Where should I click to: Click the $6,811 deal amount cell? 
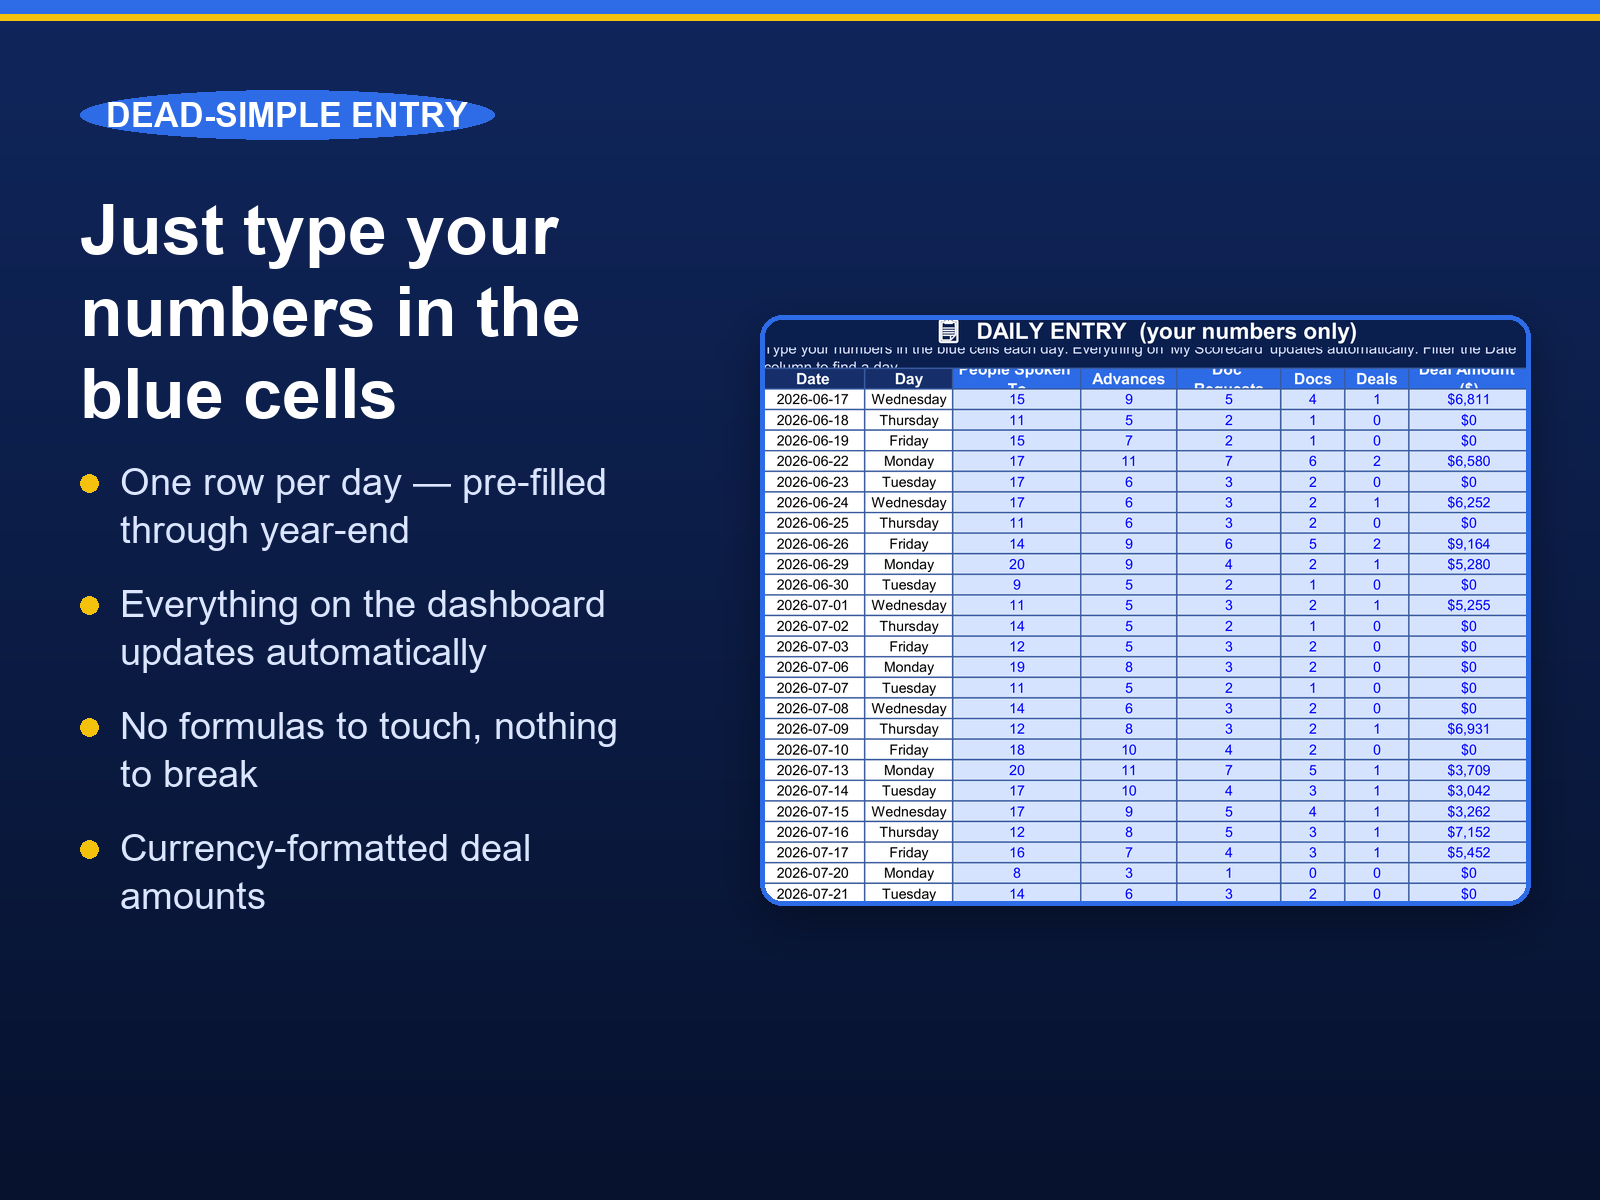pyautogui.click(x=1468, y=399)
